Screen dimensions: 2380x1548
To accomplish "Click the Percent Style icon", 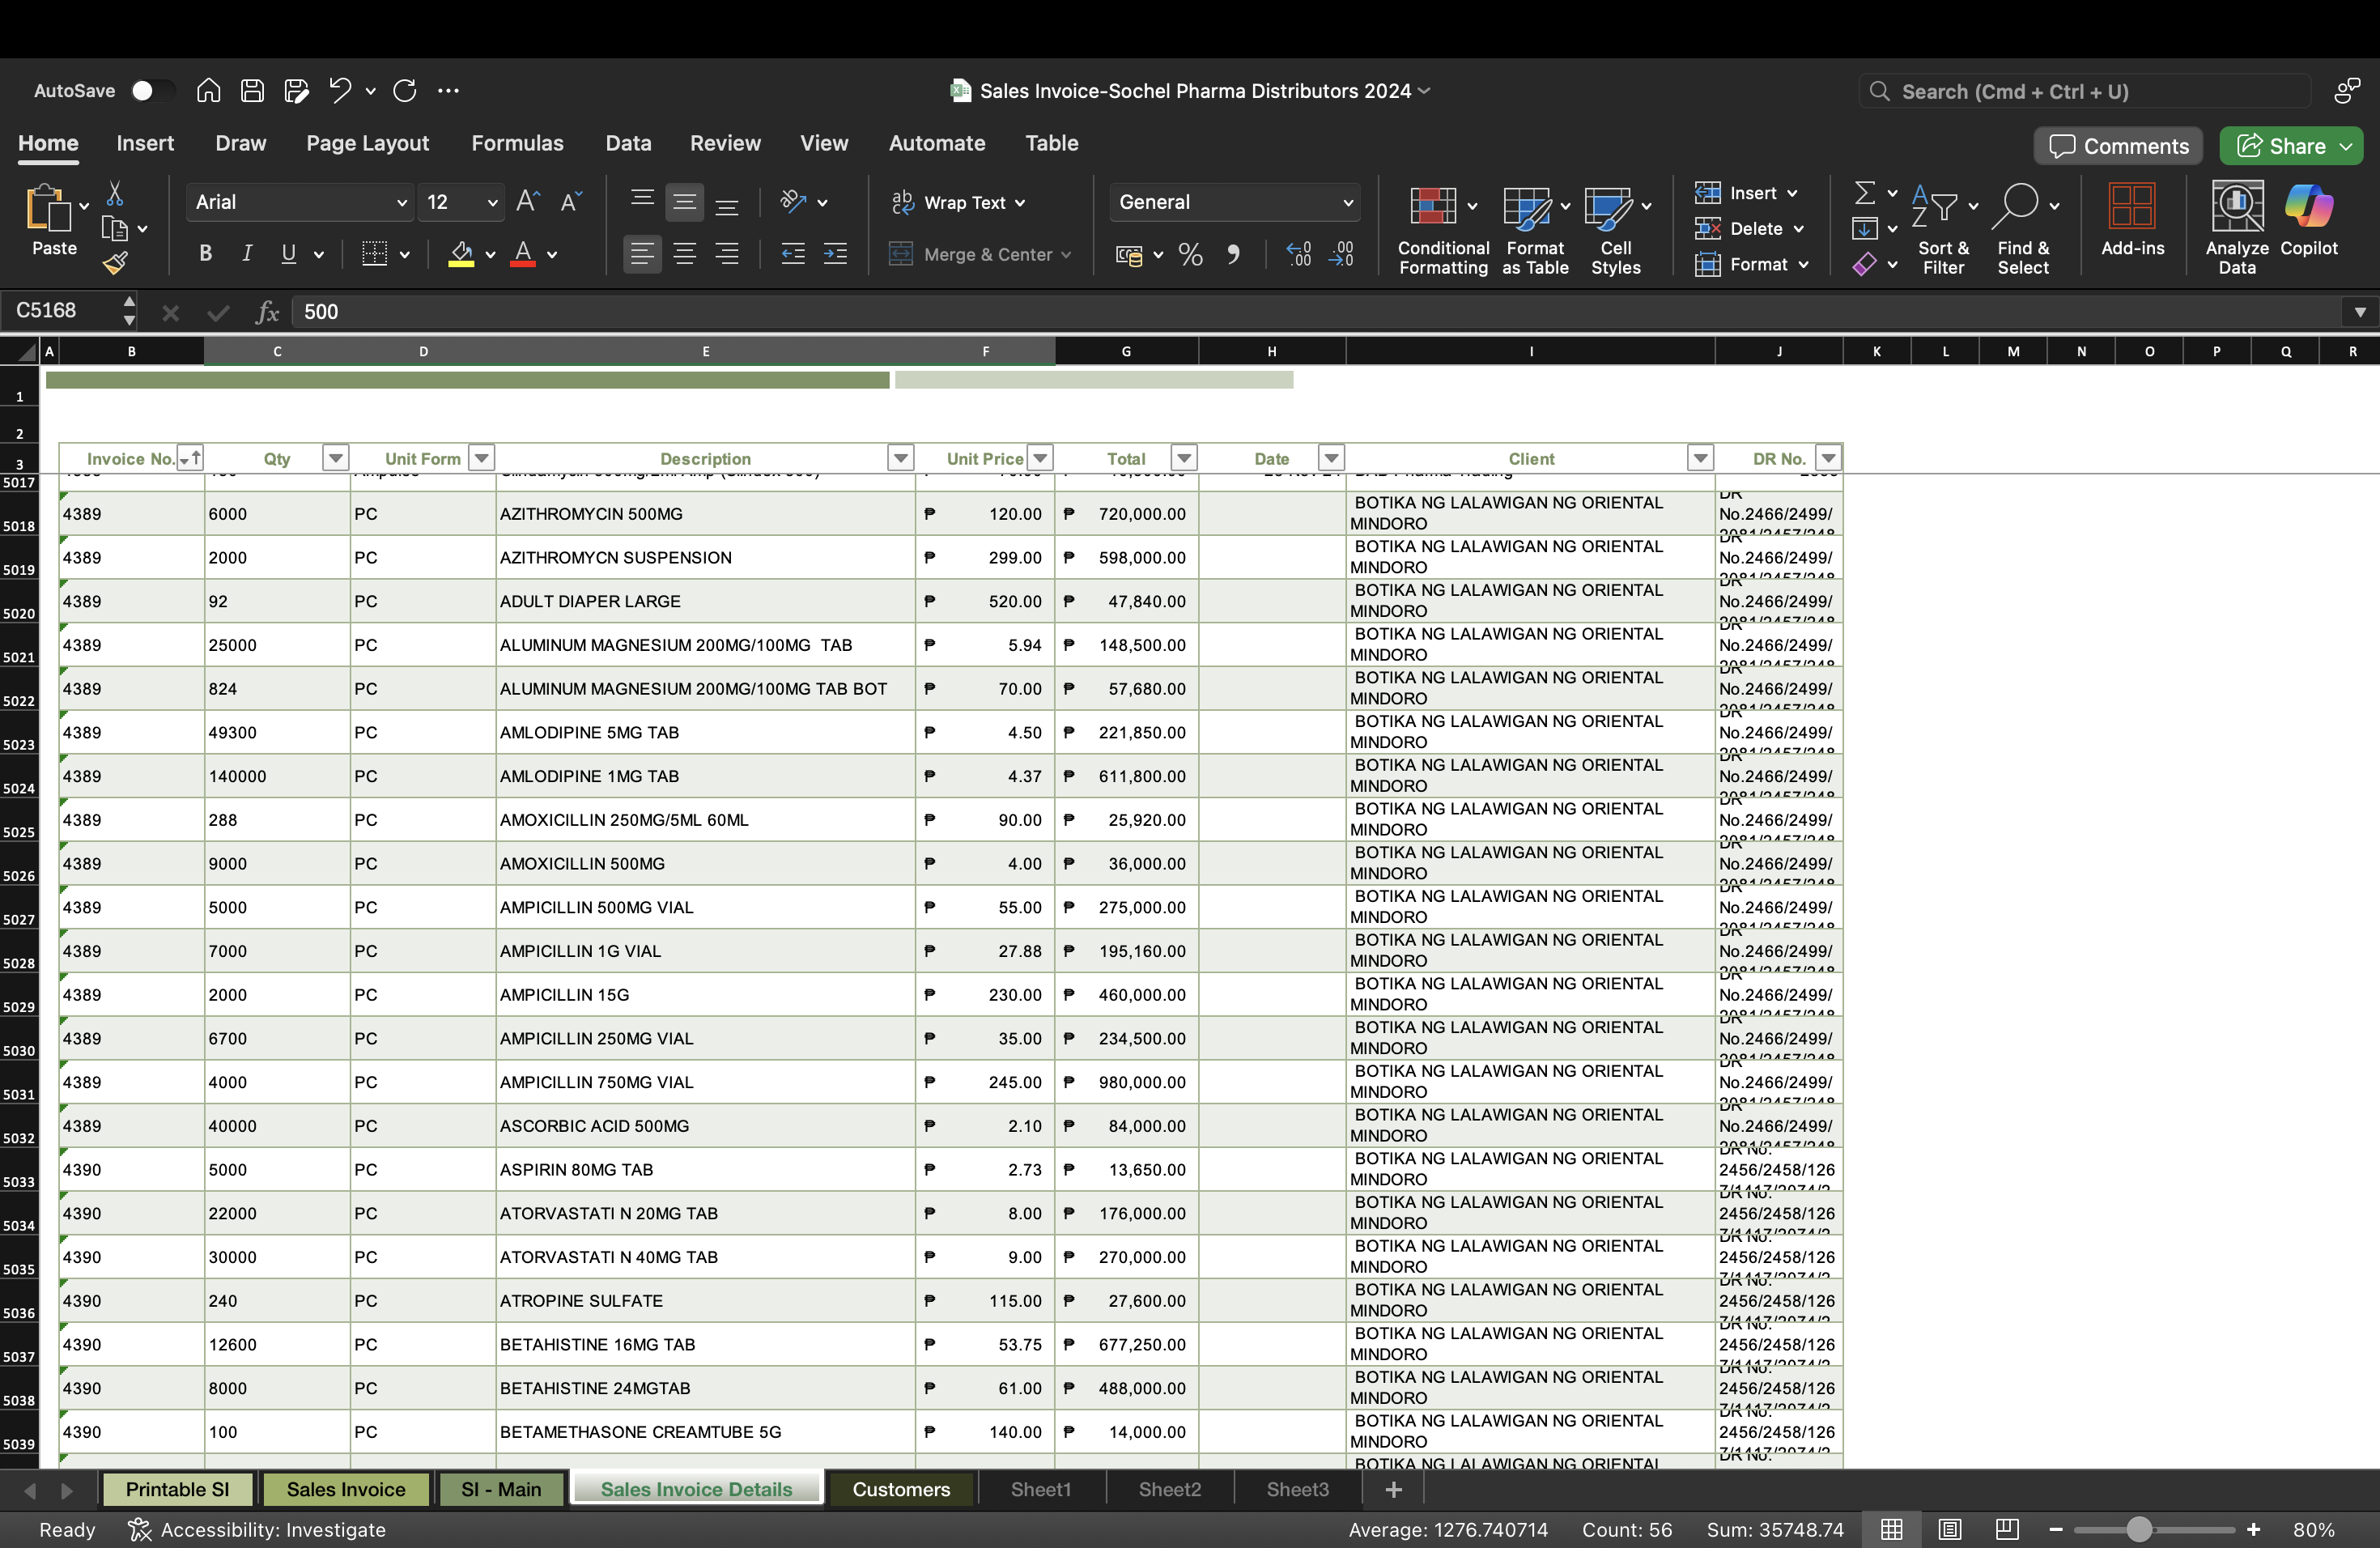I will pyautogui.click(x=1190, y=254).
